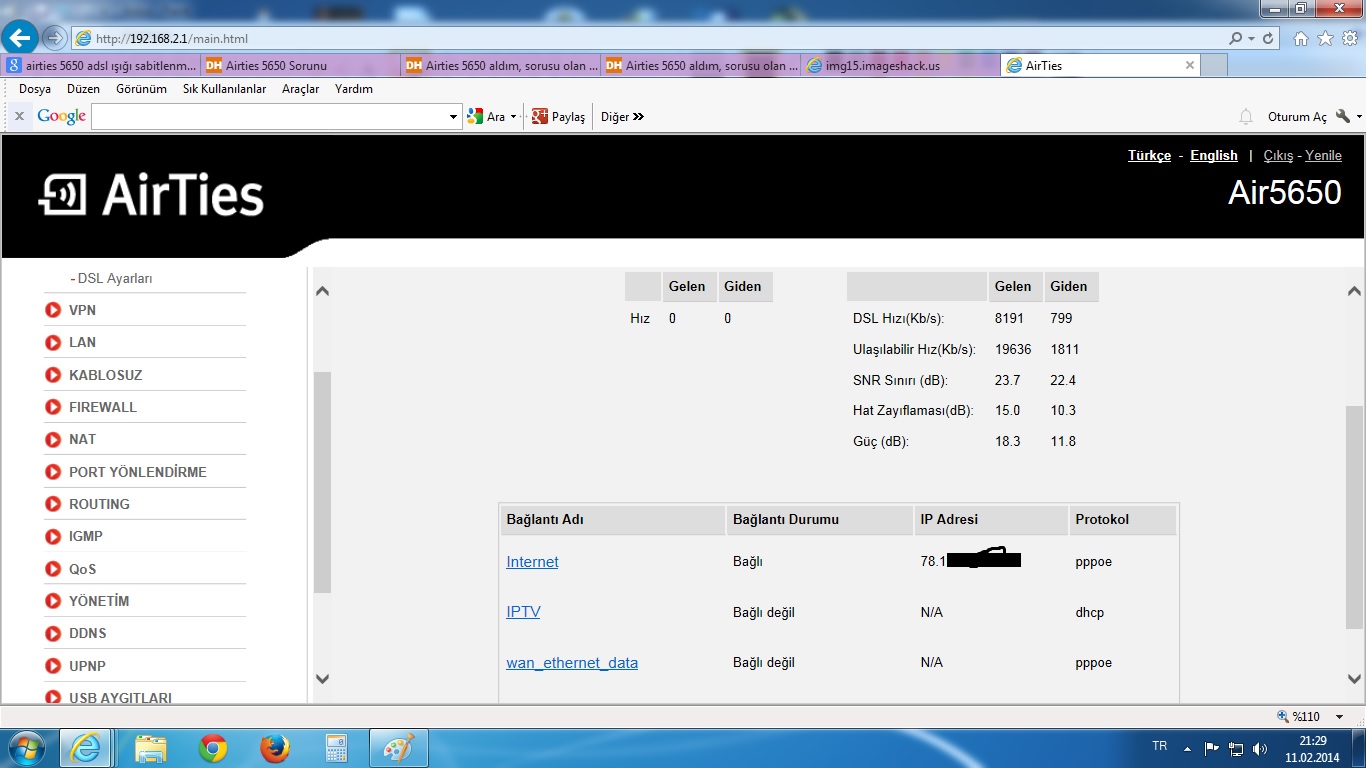Open the Internet connection link

(x=532, y=562)
